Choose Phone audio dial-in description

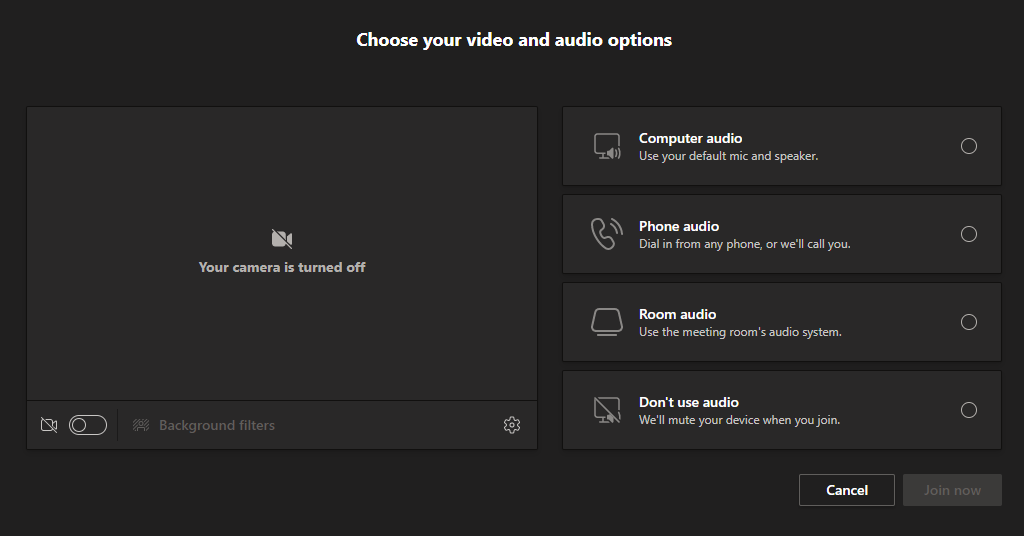744,244
